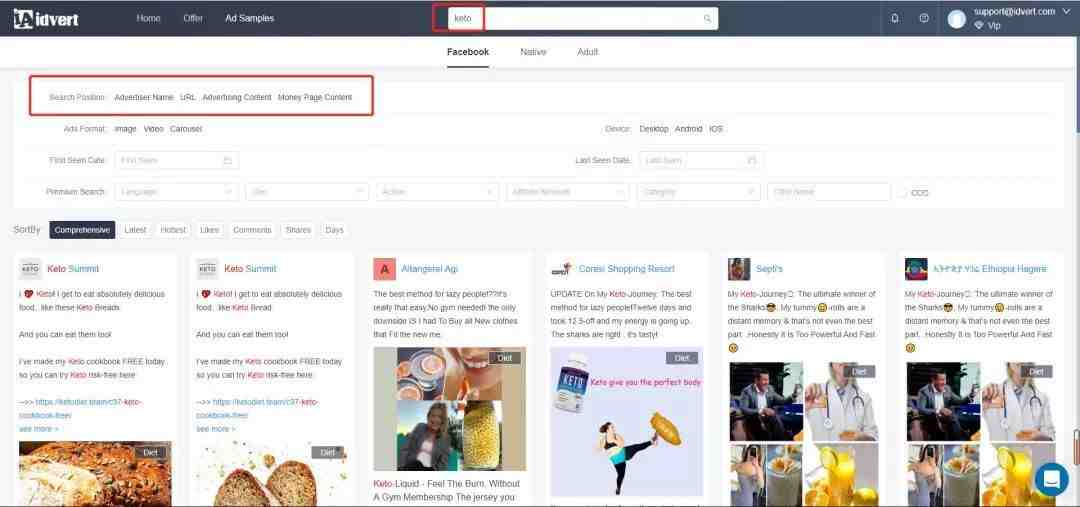
Task: Open Offer in top navigation
Action: [193, 19]
